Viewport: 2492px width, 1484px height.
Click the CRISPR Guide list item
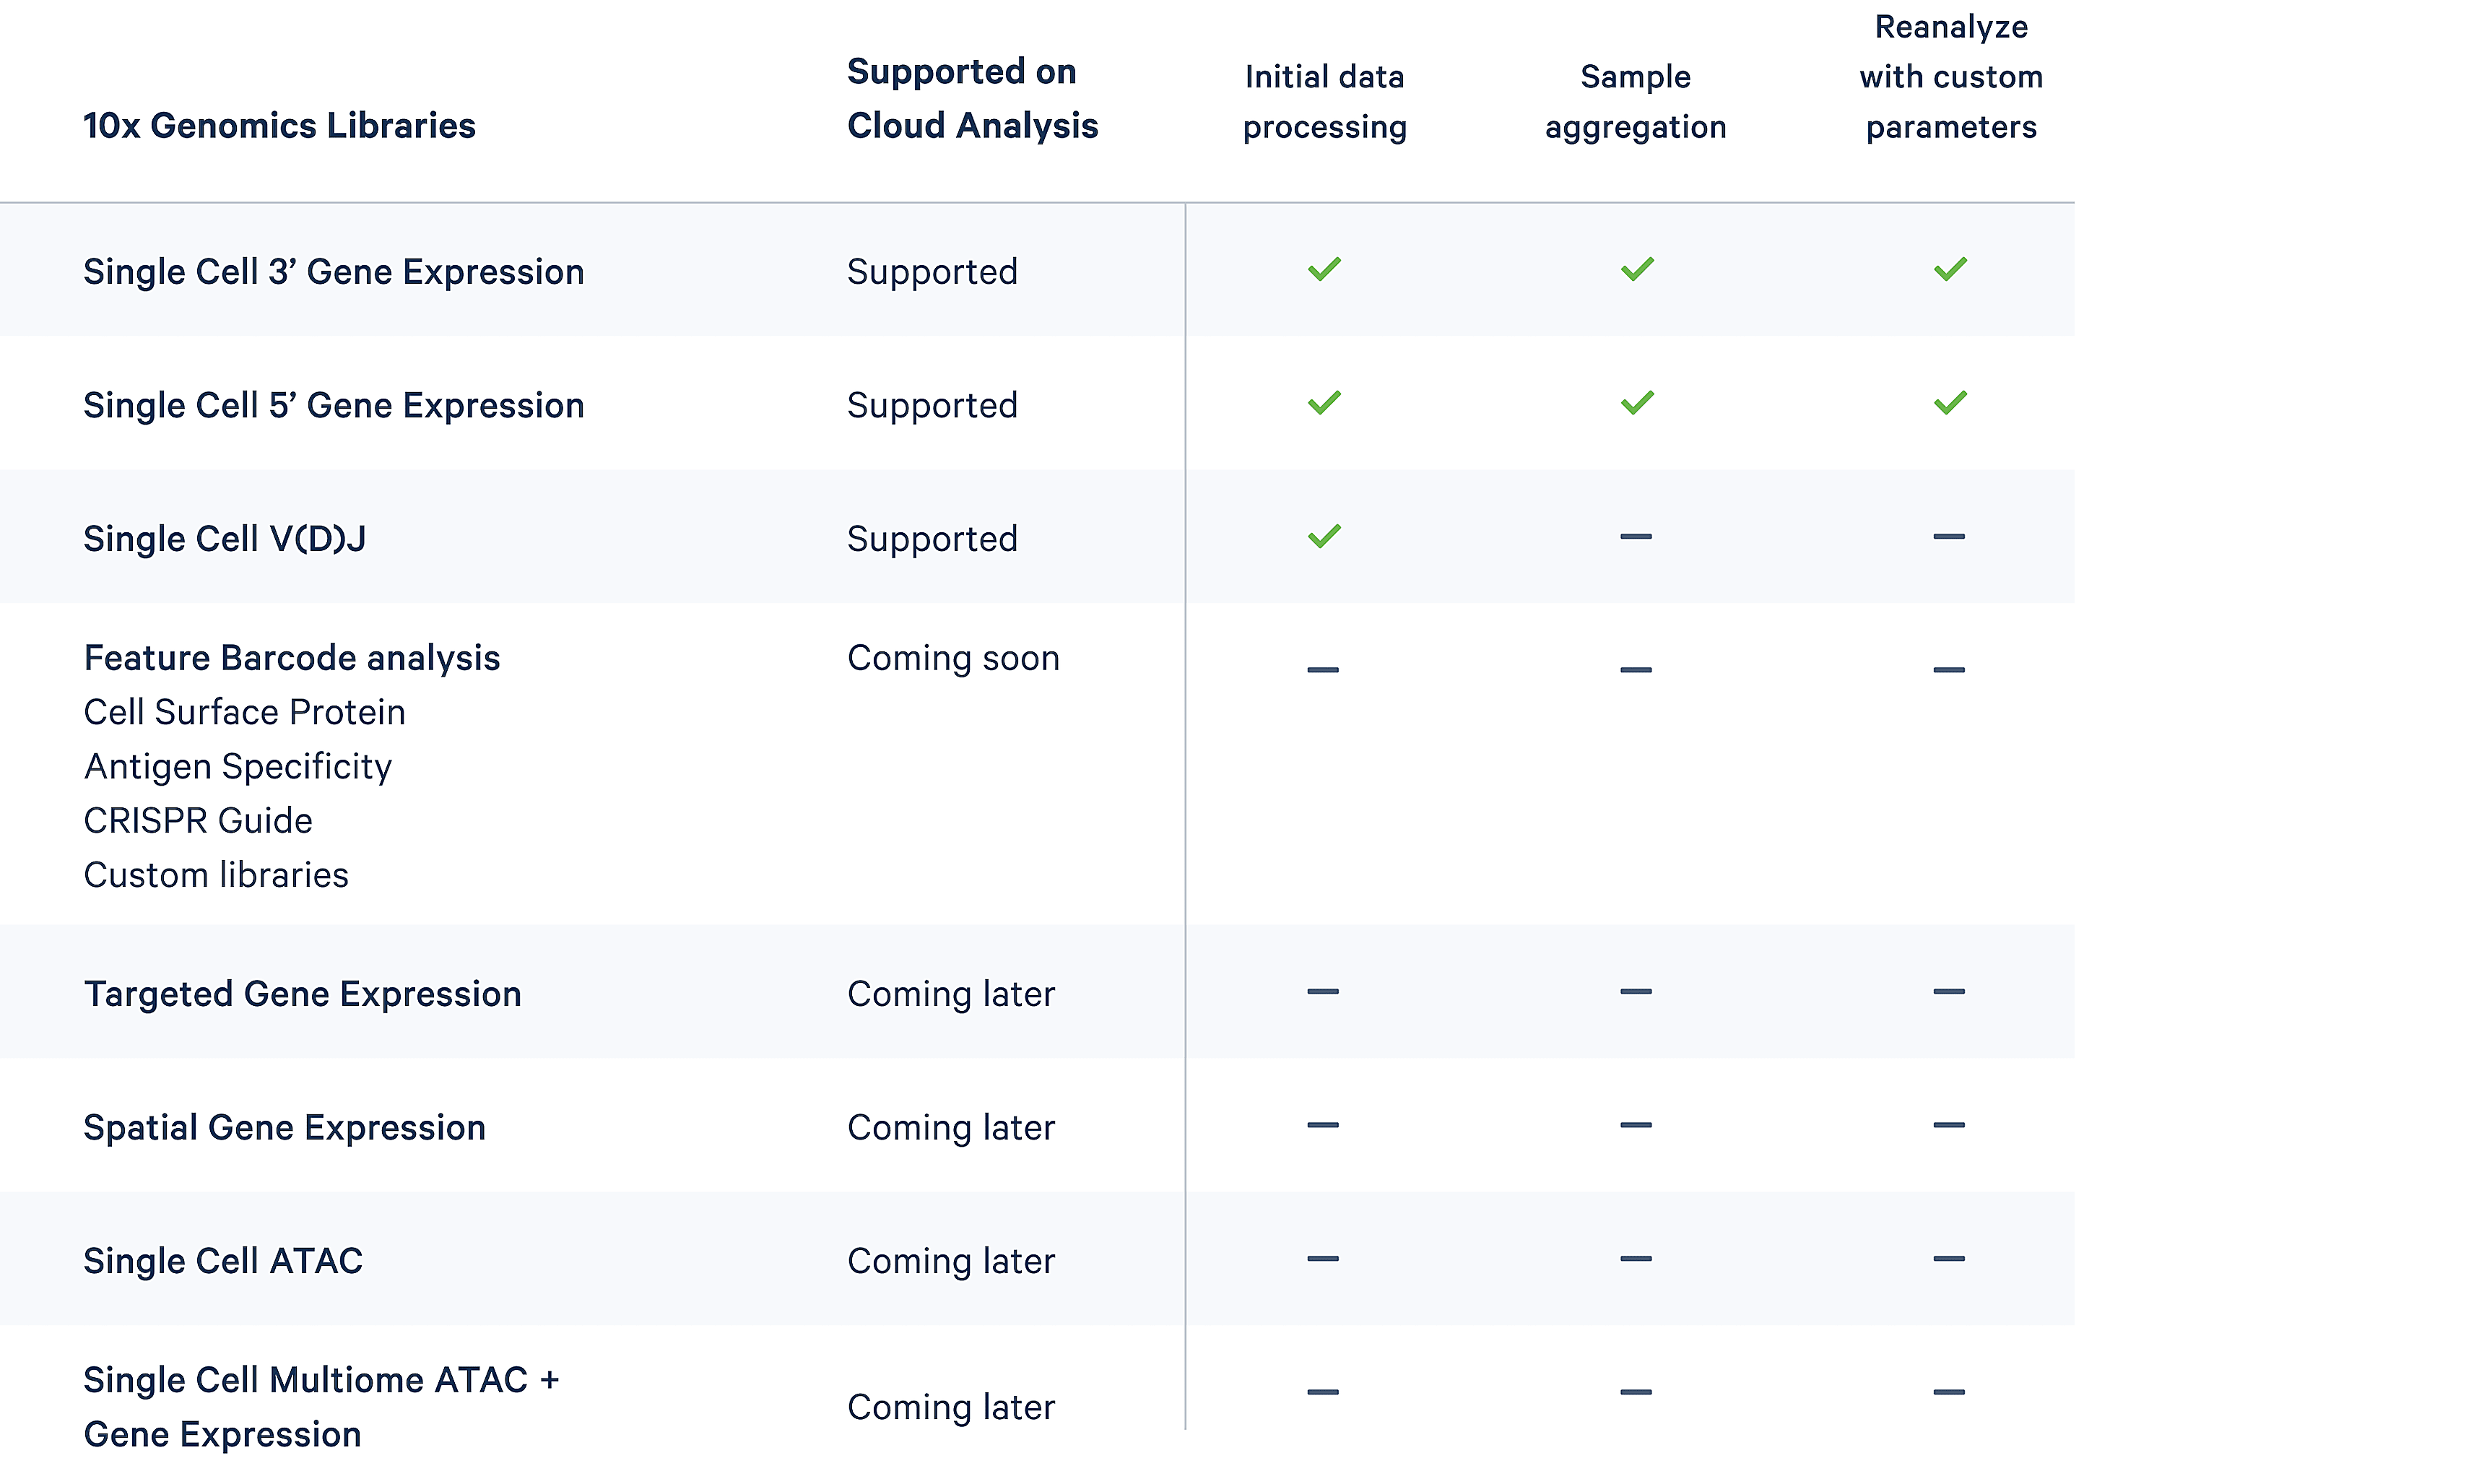pos(198,821)
